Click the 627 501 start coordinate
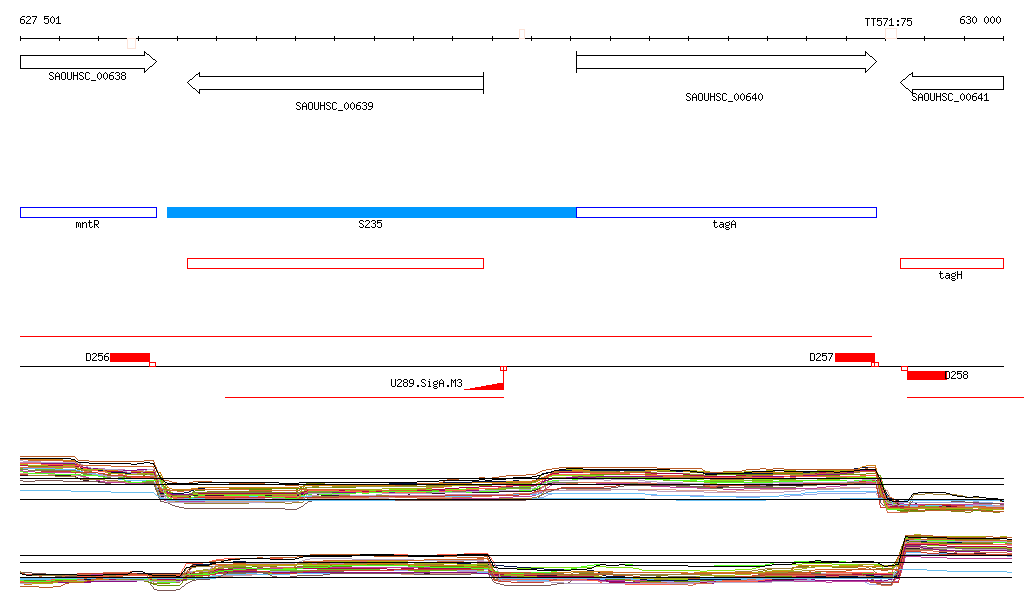The width and height of the screenshot is (1024, 611). (40, 20)
